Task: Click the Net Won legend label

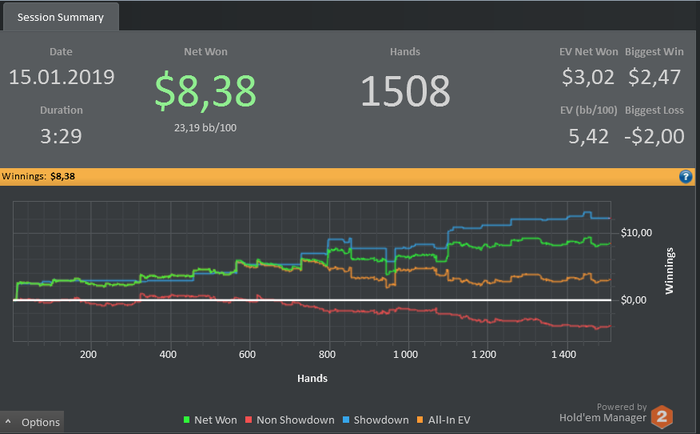Action: 216,420
